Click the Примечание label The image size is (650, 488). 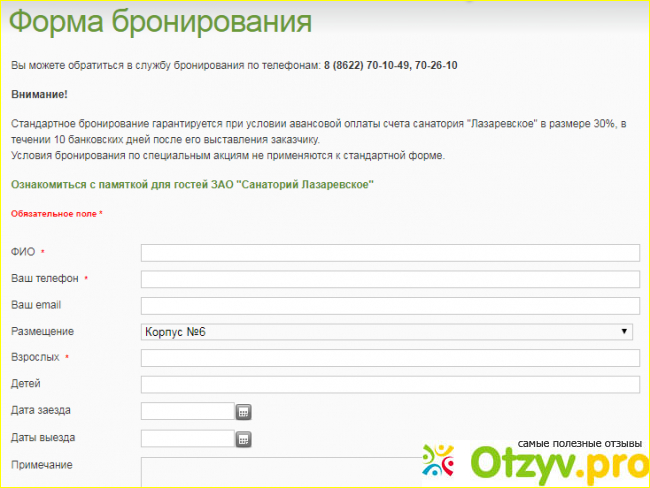pyautogui.click(x=41, y=465)
